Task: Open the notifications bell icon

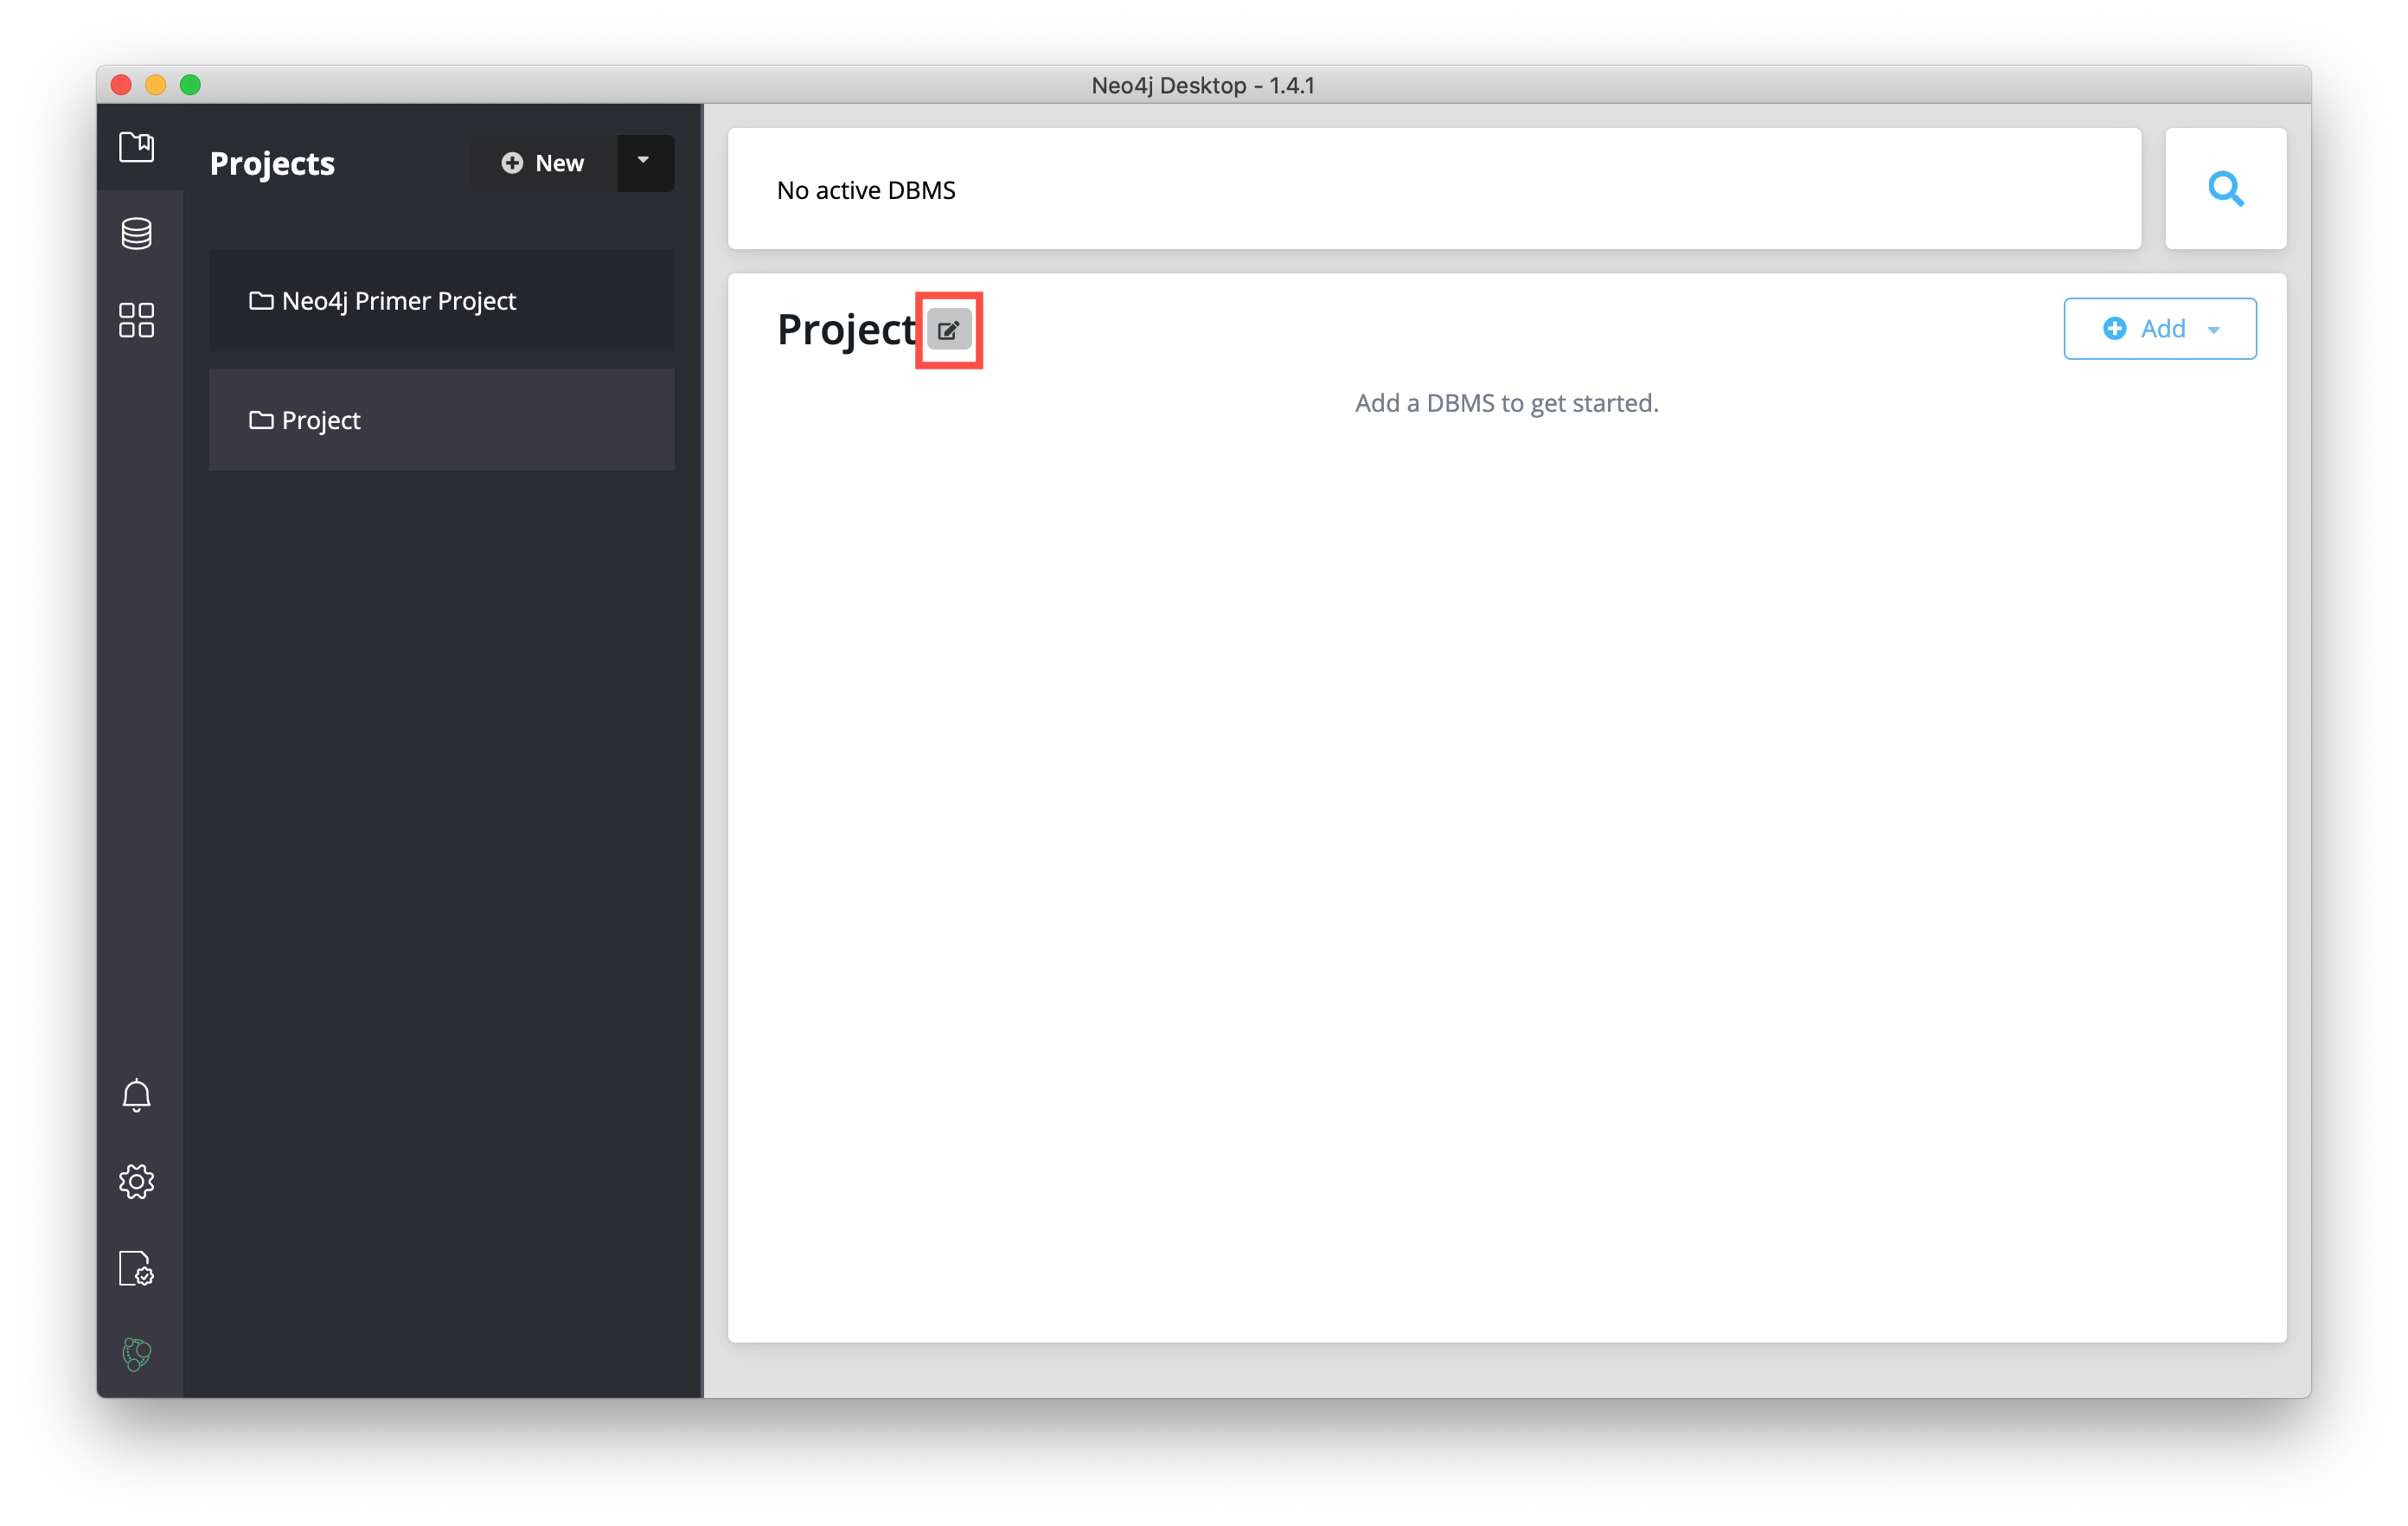Action: tap(135, 1094)
